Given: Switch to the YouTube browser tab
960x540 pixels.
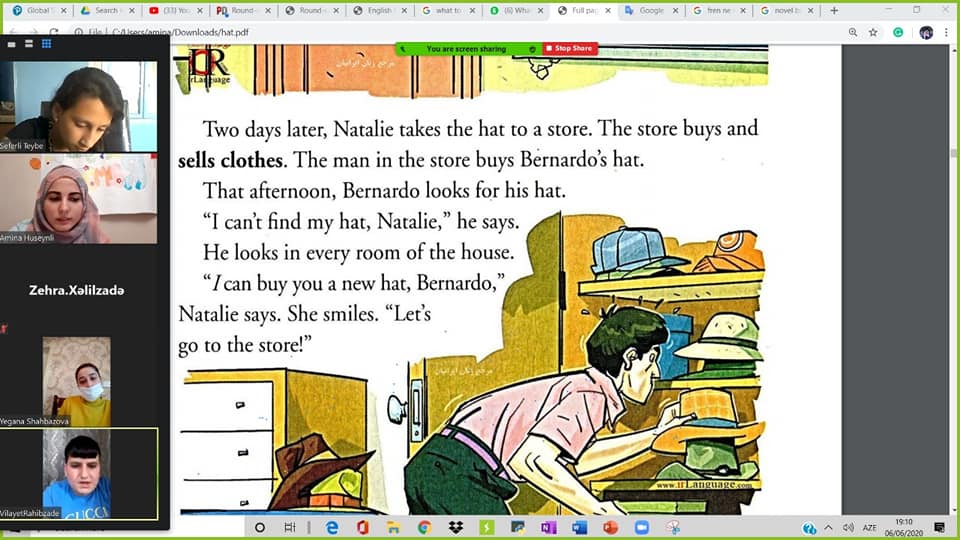Looking at the screenshot, I should click(x=176, y=10).
